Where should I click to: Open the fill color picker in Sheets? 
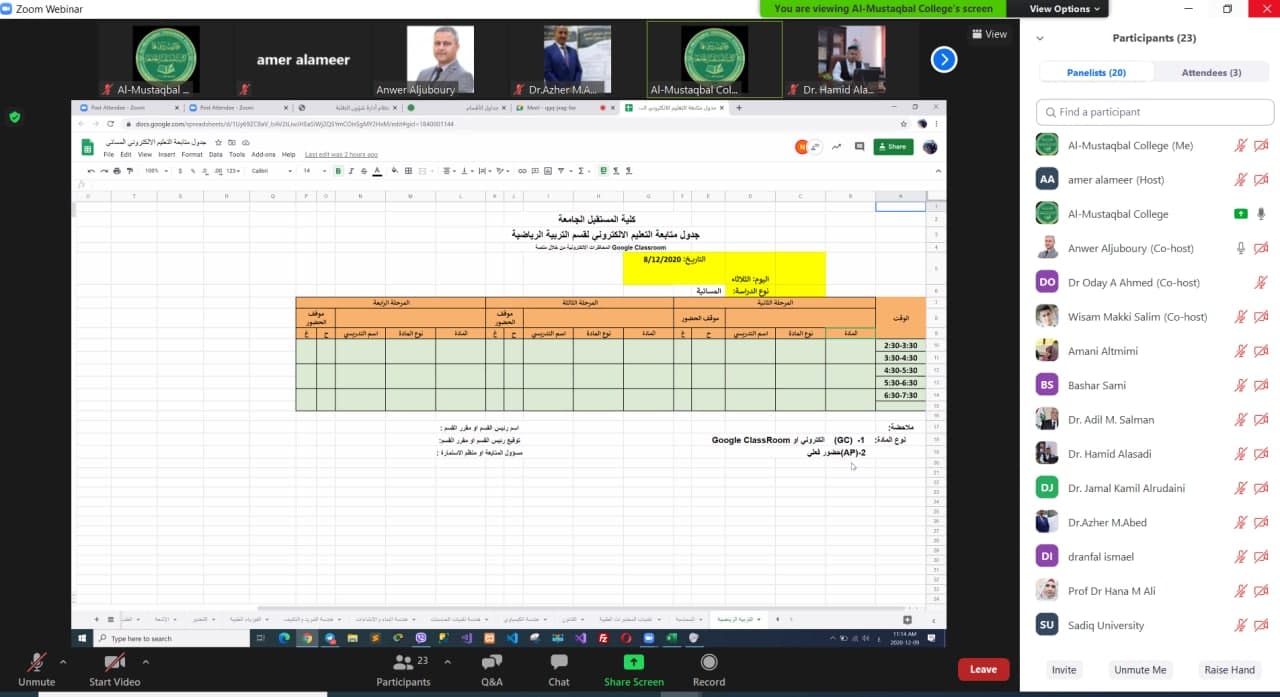tap(396, 171)
